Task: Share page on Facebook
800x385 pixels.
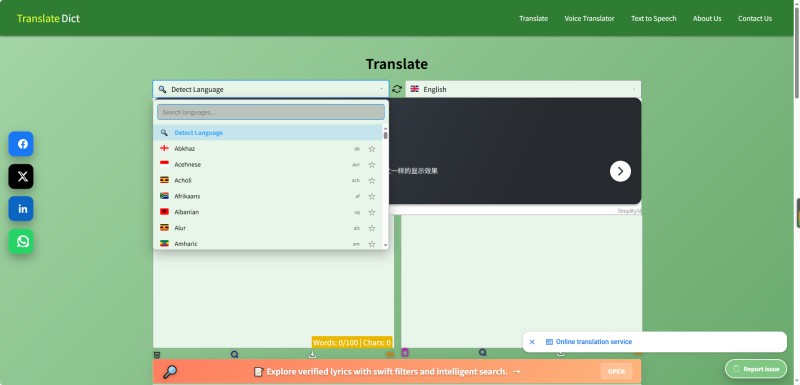Action: click(x=21, y=144)
